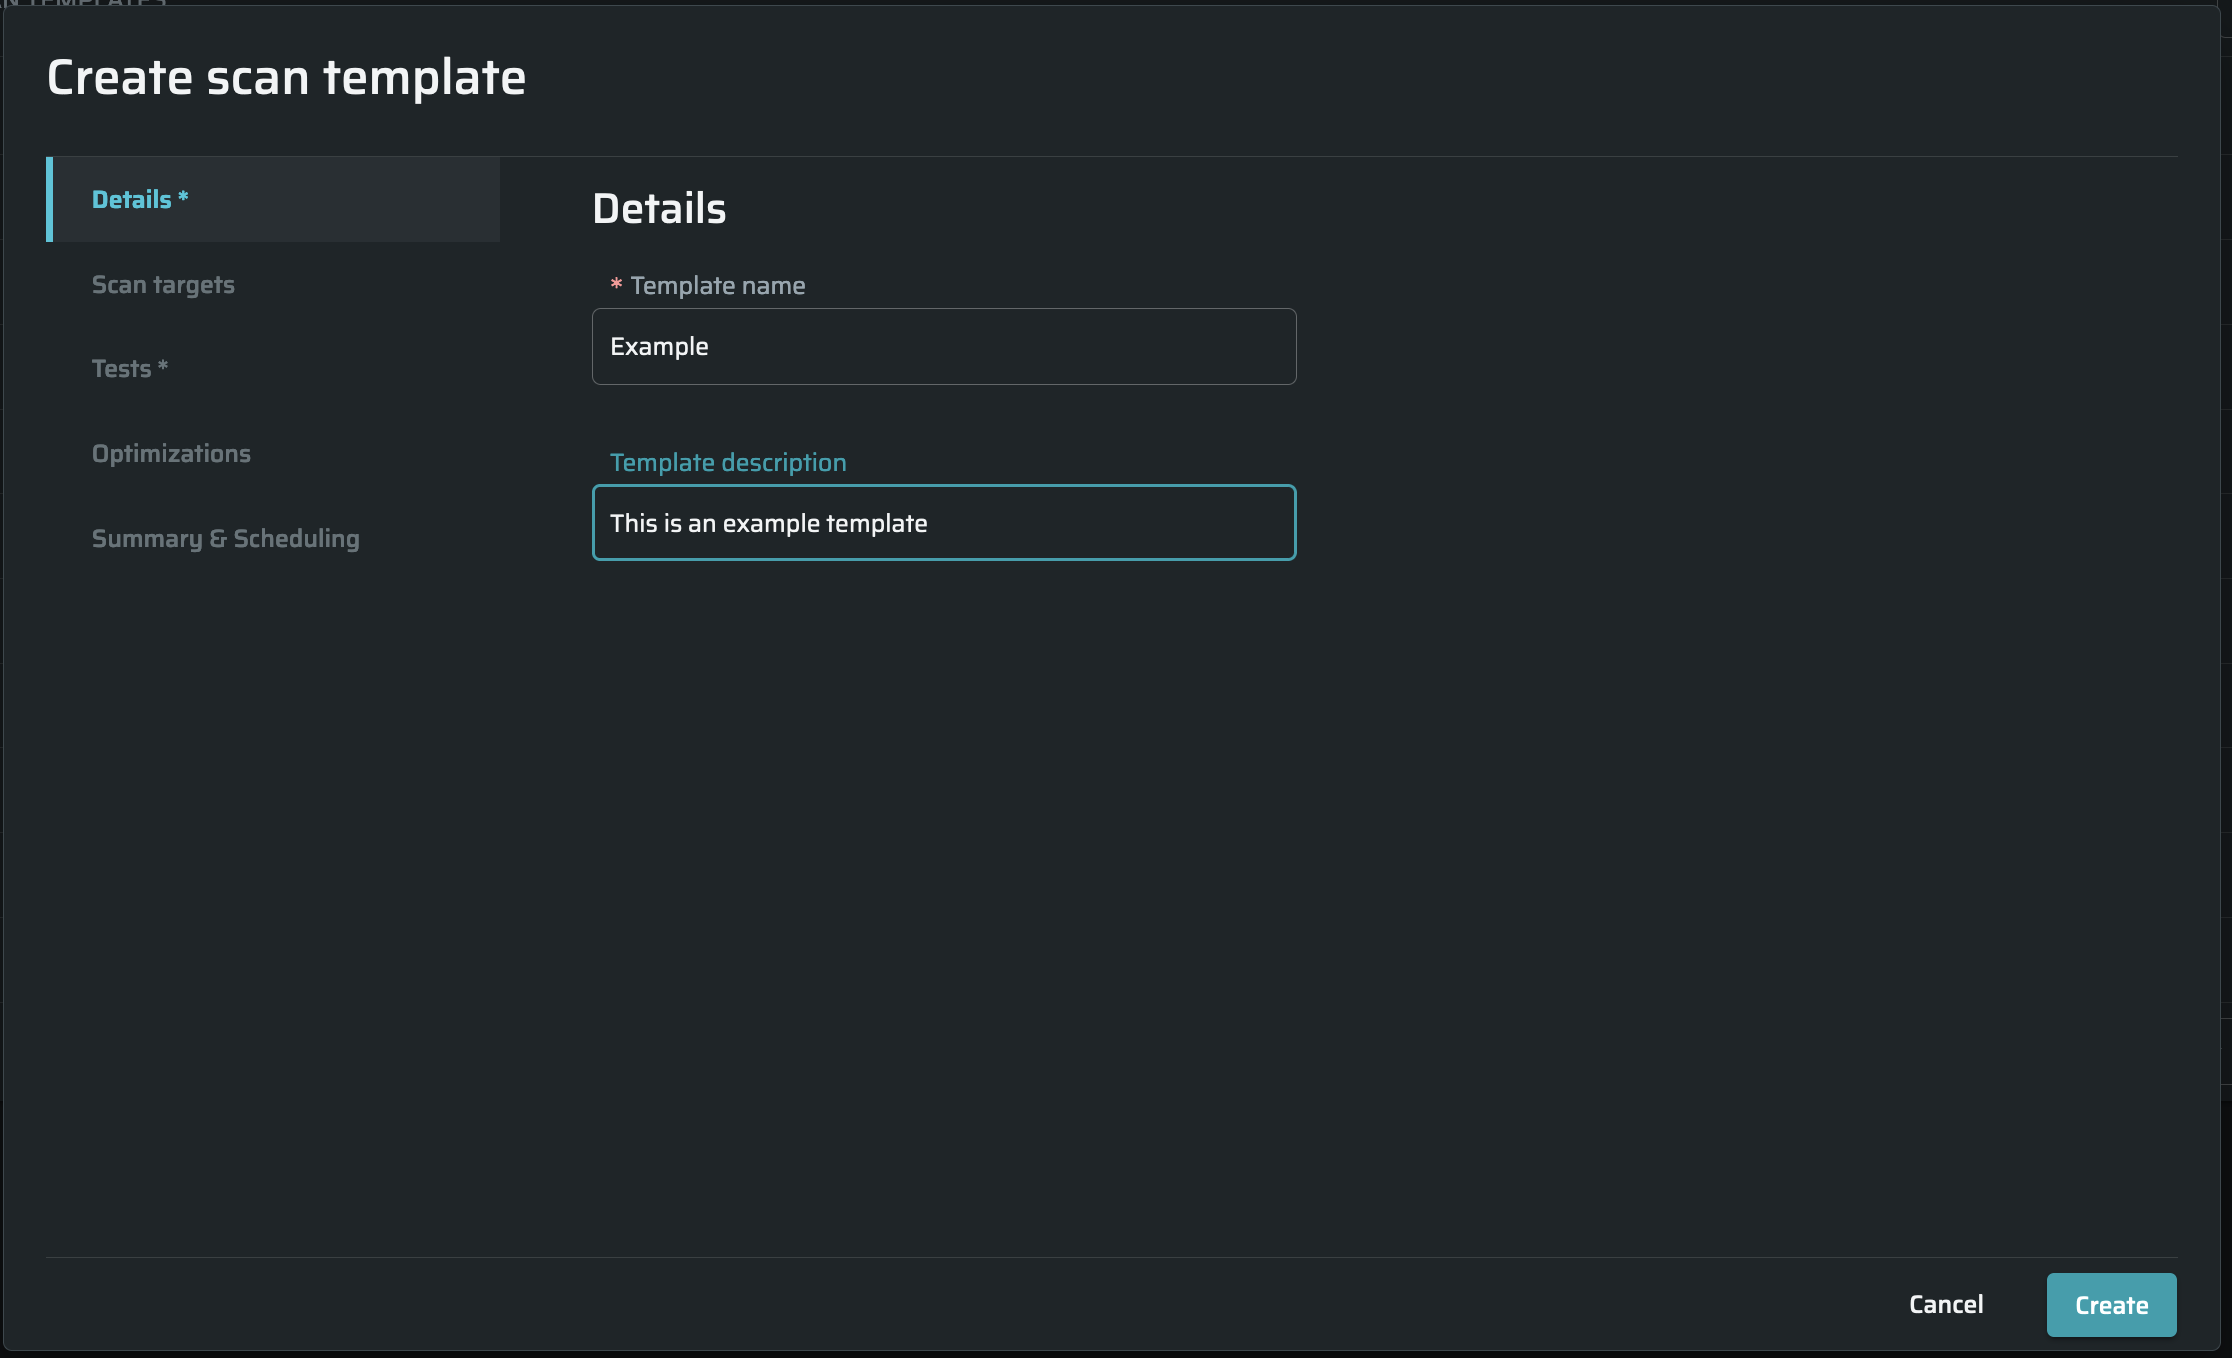This screenshot has height=1358, width=2232.
Task: Select the Optimizations tab
Action: [171, 454]
